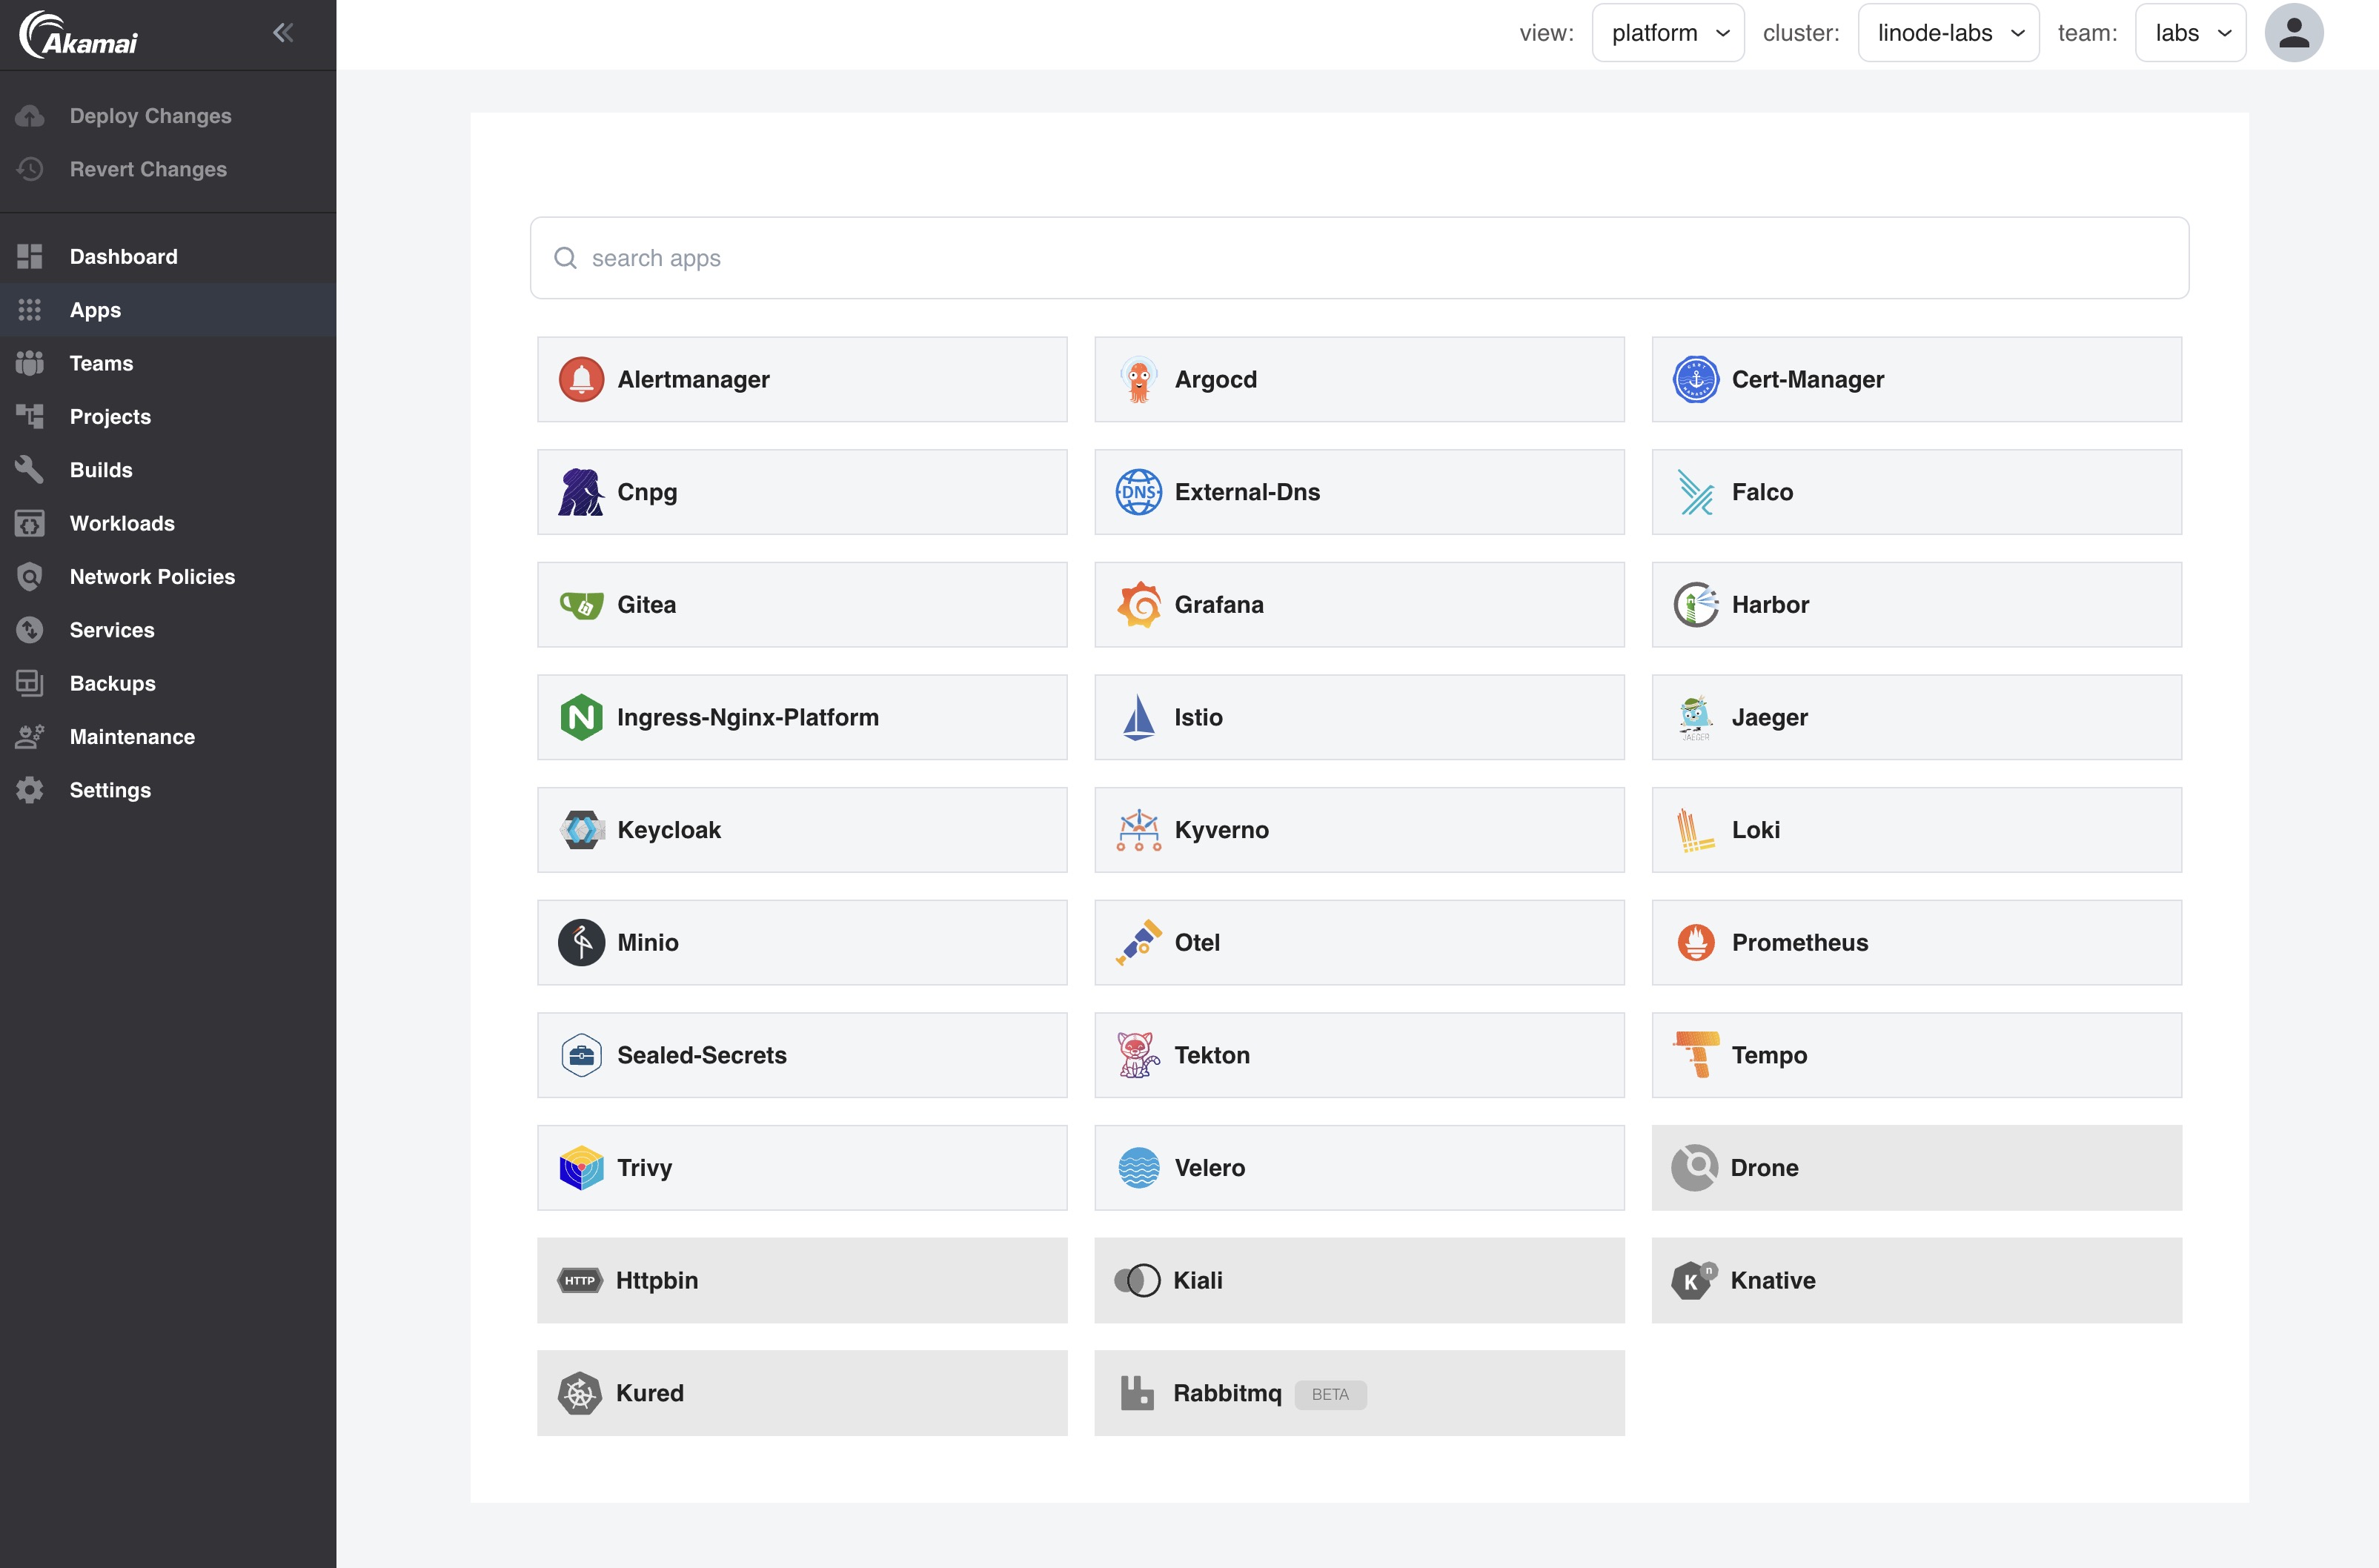2379x1568 pixels.
Task: Click the Drone app icon
Action: click(x=1694, y=1168)
